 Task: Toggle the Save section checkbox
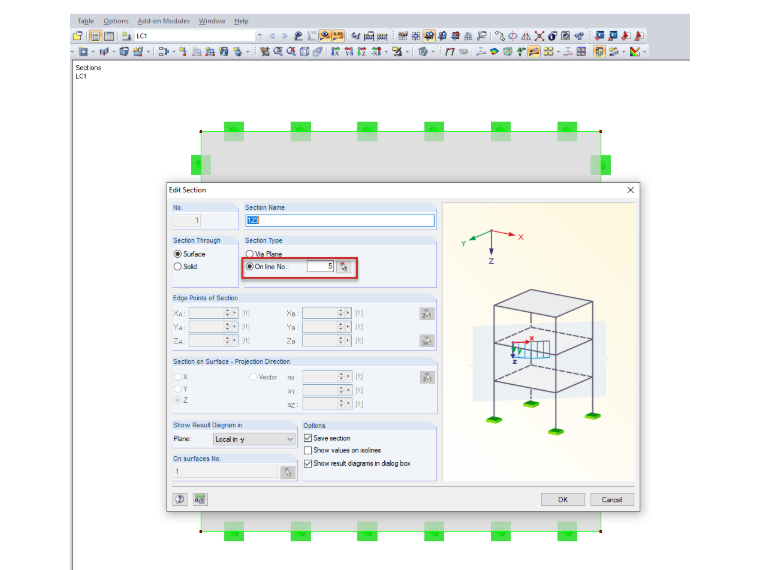(x=308, y=438)
